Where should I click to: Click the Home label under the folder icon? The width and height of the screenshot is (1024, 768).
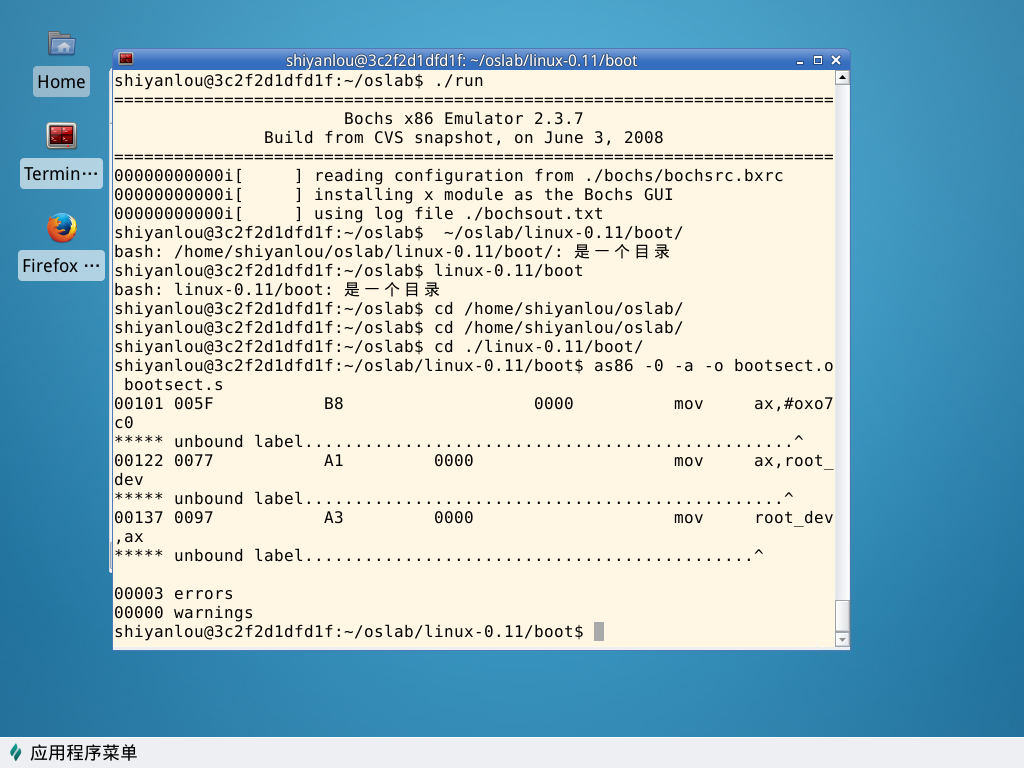pyautogui.click(x=62, y=82)
